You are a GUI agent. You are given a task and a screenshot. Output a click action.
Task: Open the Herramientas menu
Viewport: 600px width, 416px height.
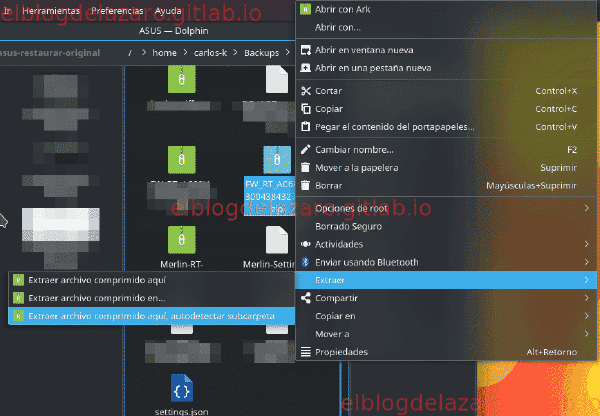[x=51, y=11]
